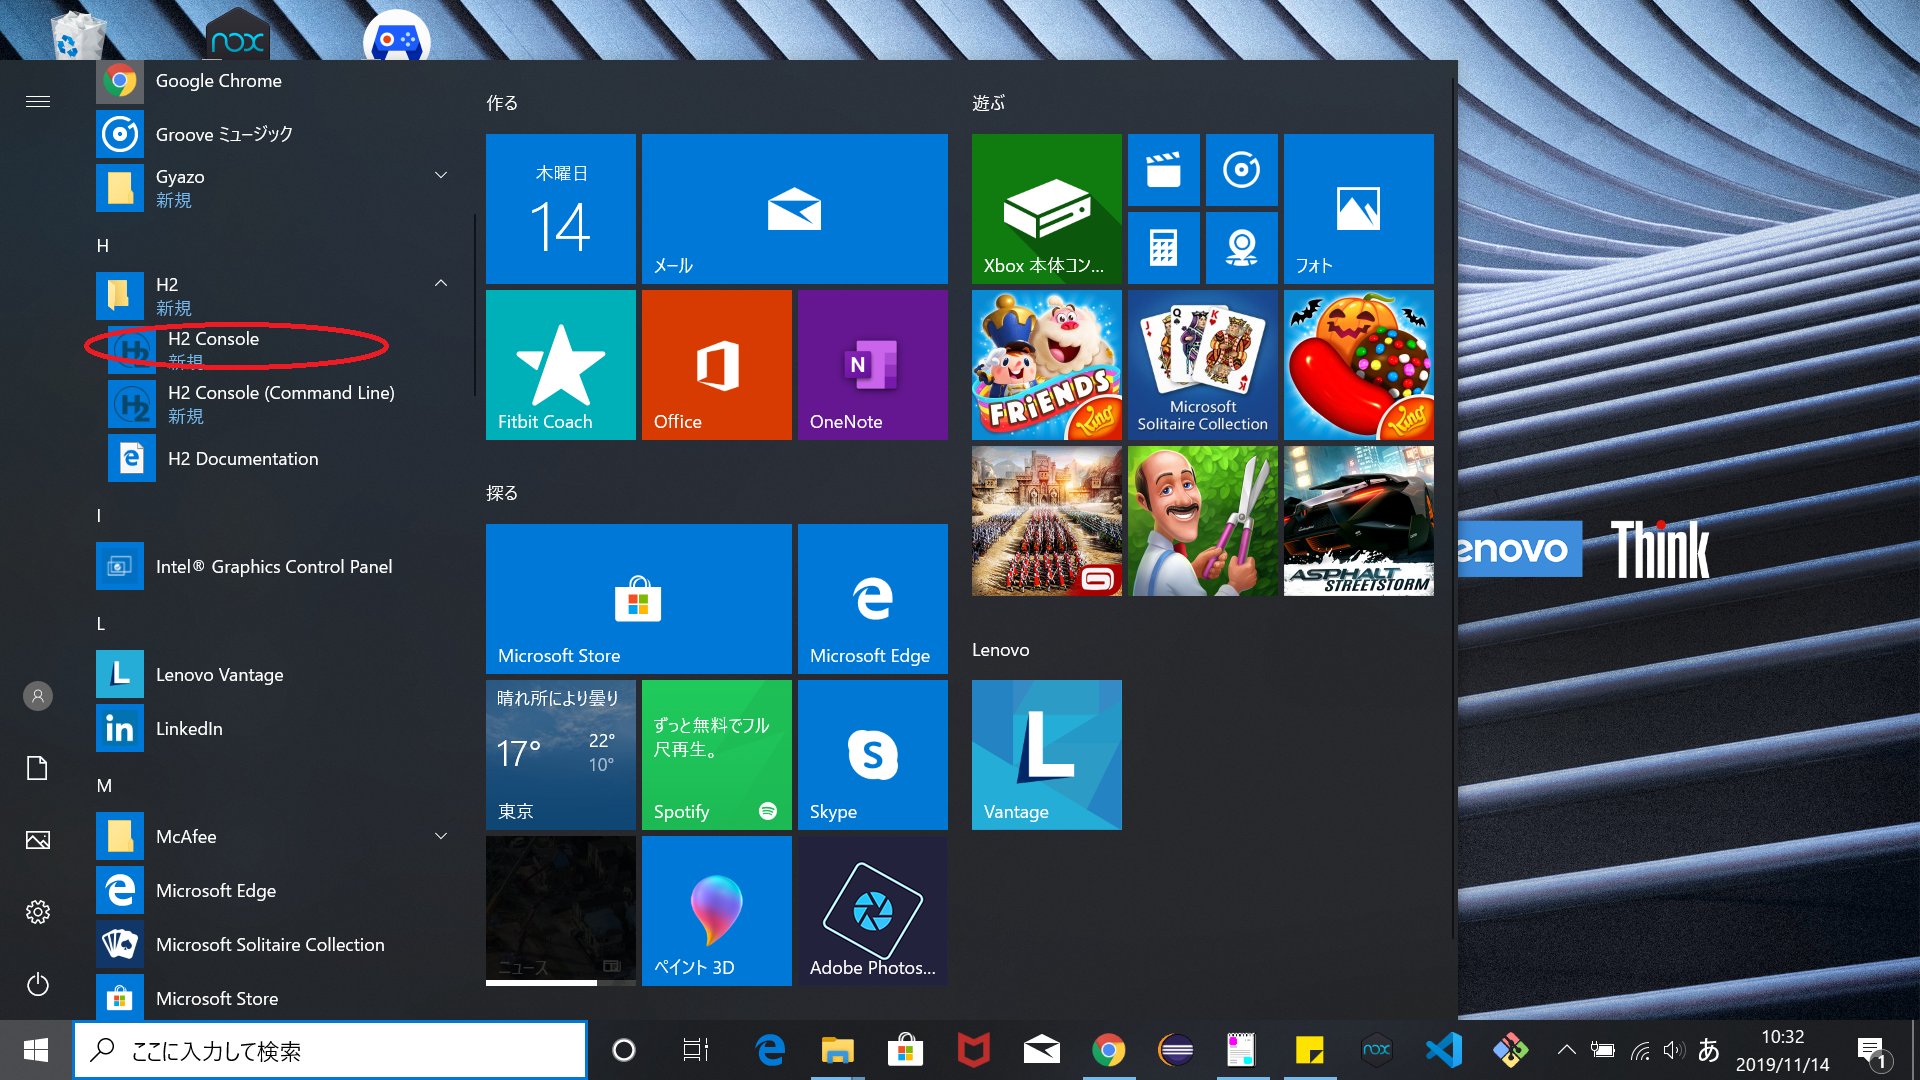Show hidden system tray icons
The width and height of the screenshot is (1920, 1080).
pyautogui.click(x=1567, y=1050)
